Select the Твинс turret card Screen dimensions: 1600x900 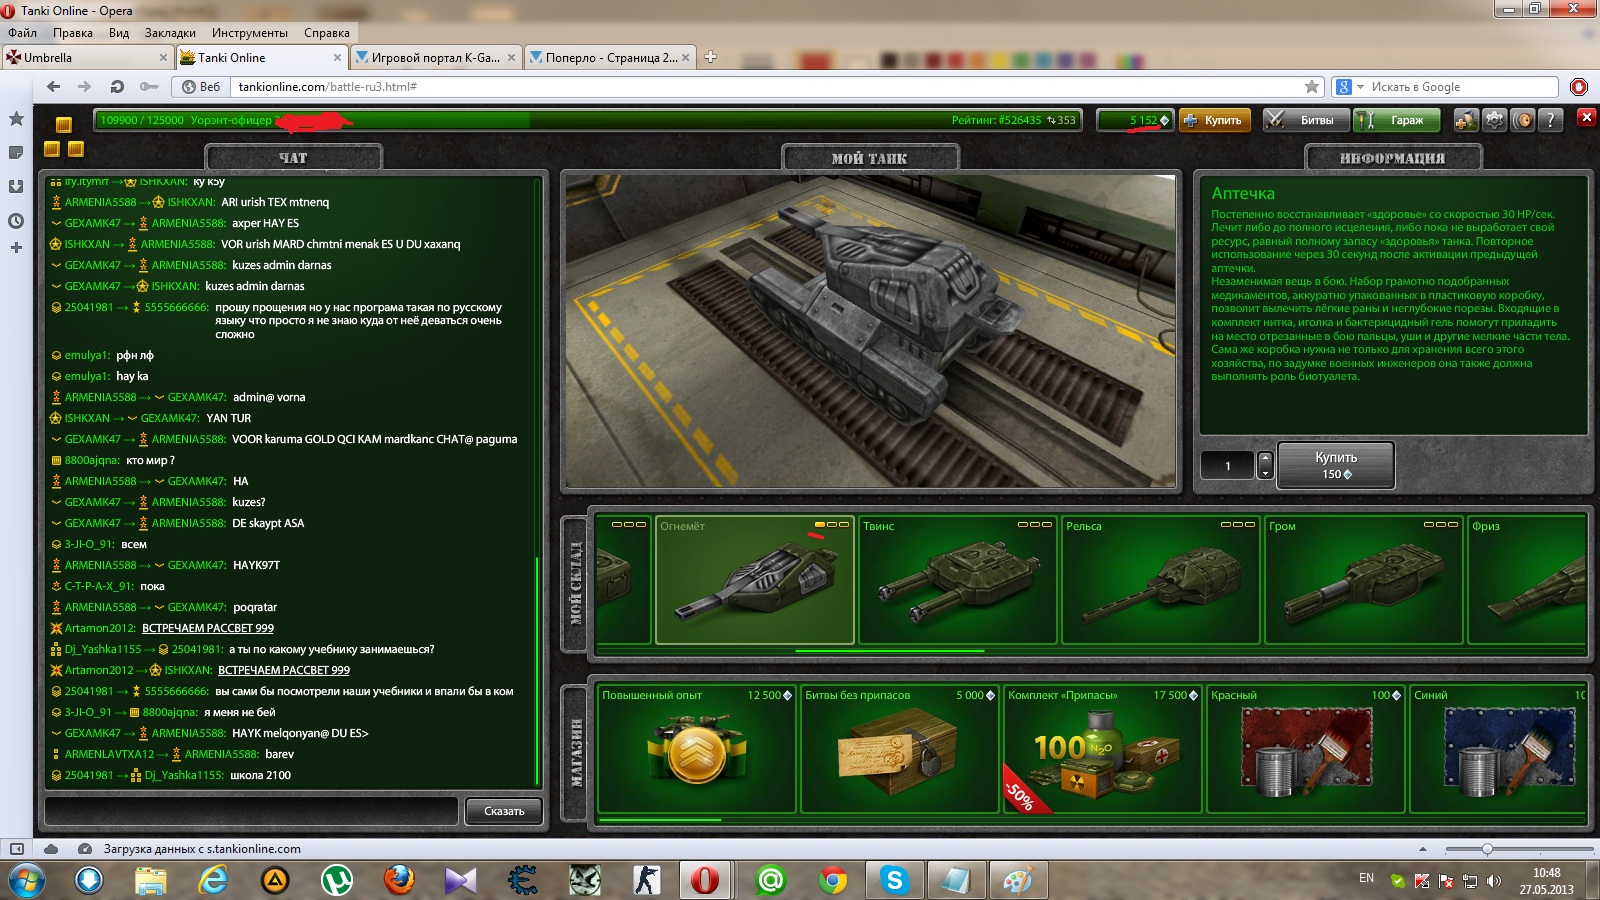coord(958,579)
